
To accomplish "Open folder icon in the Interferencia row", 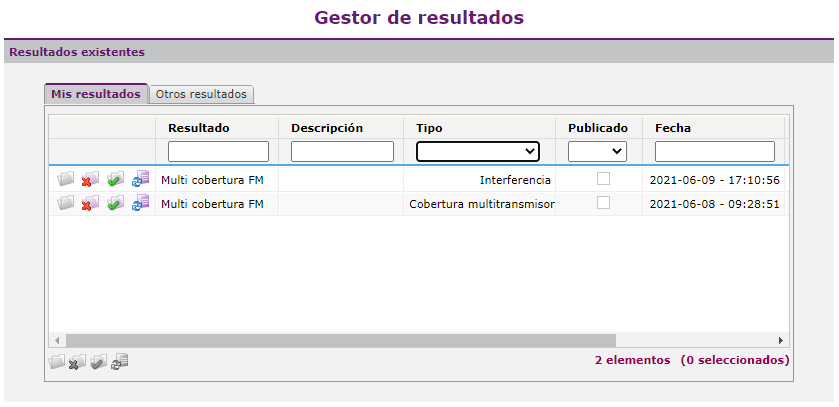I will (x=65, y=180).
